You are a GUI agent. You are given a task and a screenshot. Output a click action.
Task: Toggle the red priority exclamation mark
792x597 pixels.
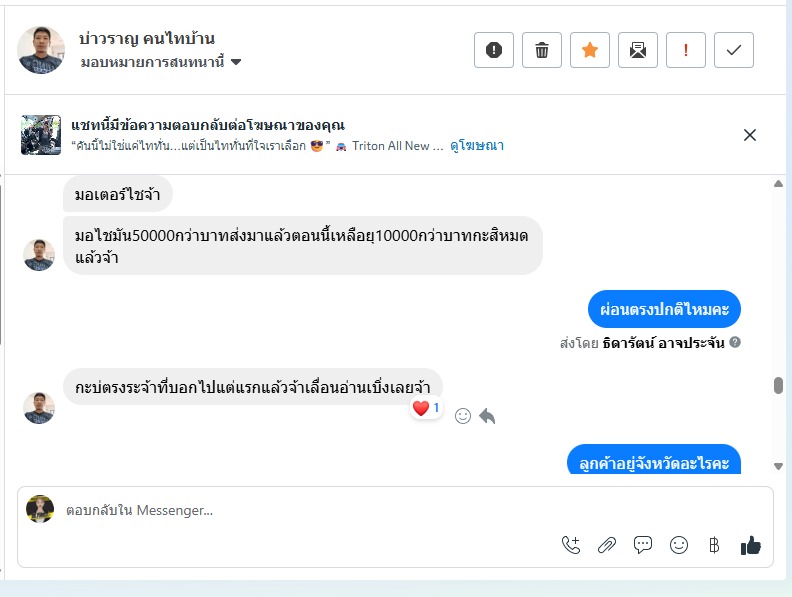686,50
